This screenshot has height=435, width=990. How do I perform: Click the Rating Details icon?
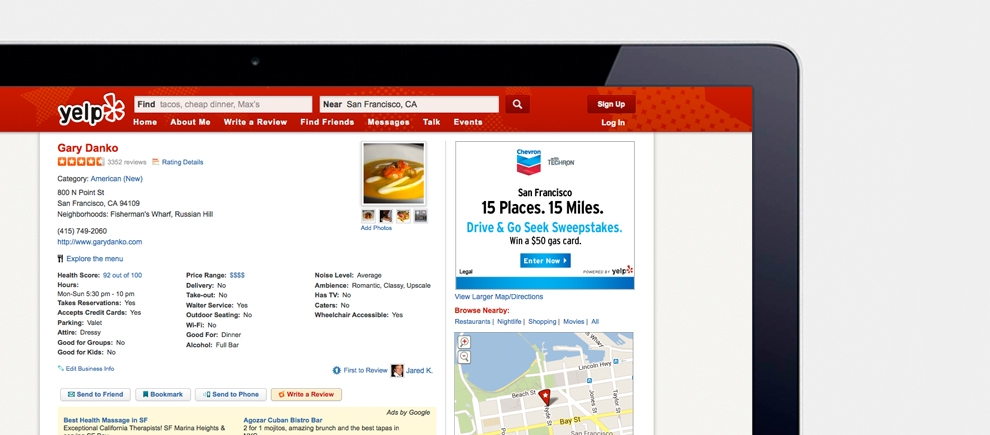pyautogui.click(x=155, y=162)
